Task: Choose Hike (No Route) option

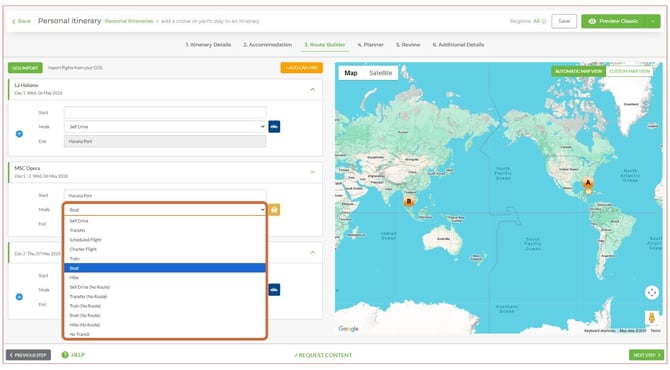Action: coord(165,325)
